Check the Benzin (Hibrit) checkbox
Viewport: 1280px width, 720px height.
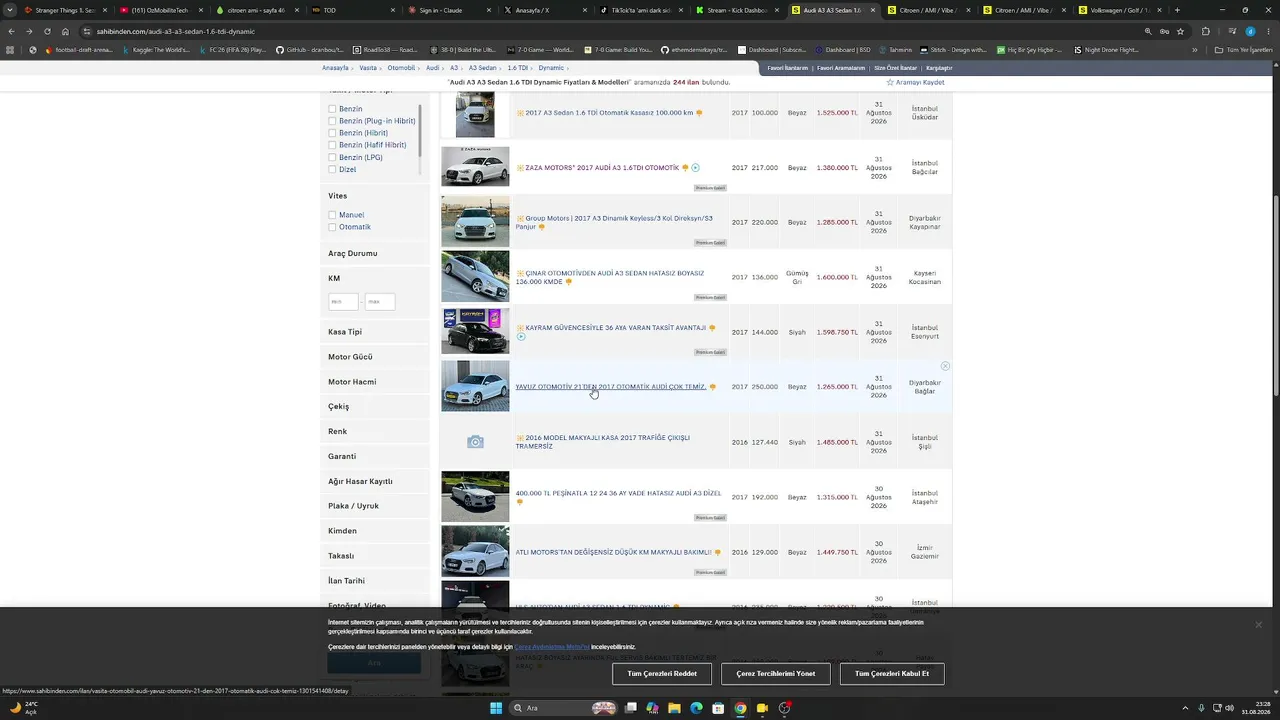pyautogui.click(x=332, y=133)
